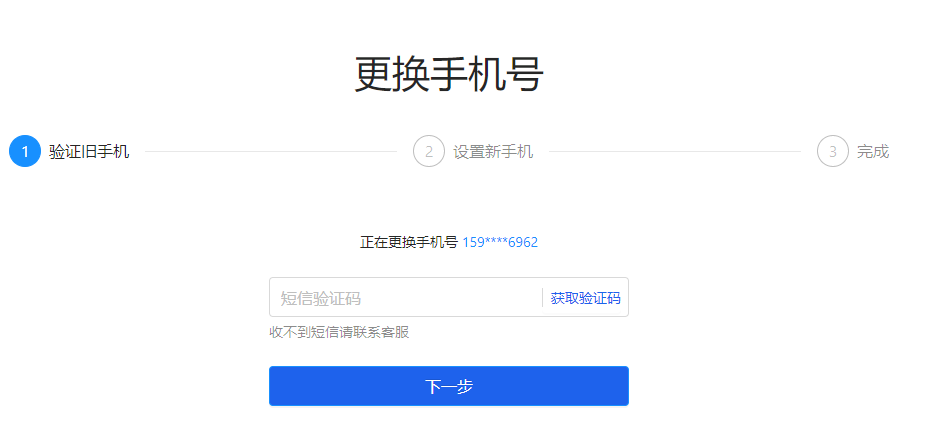
Task: Click the grey step 3 circle icon
Action: 833,151
